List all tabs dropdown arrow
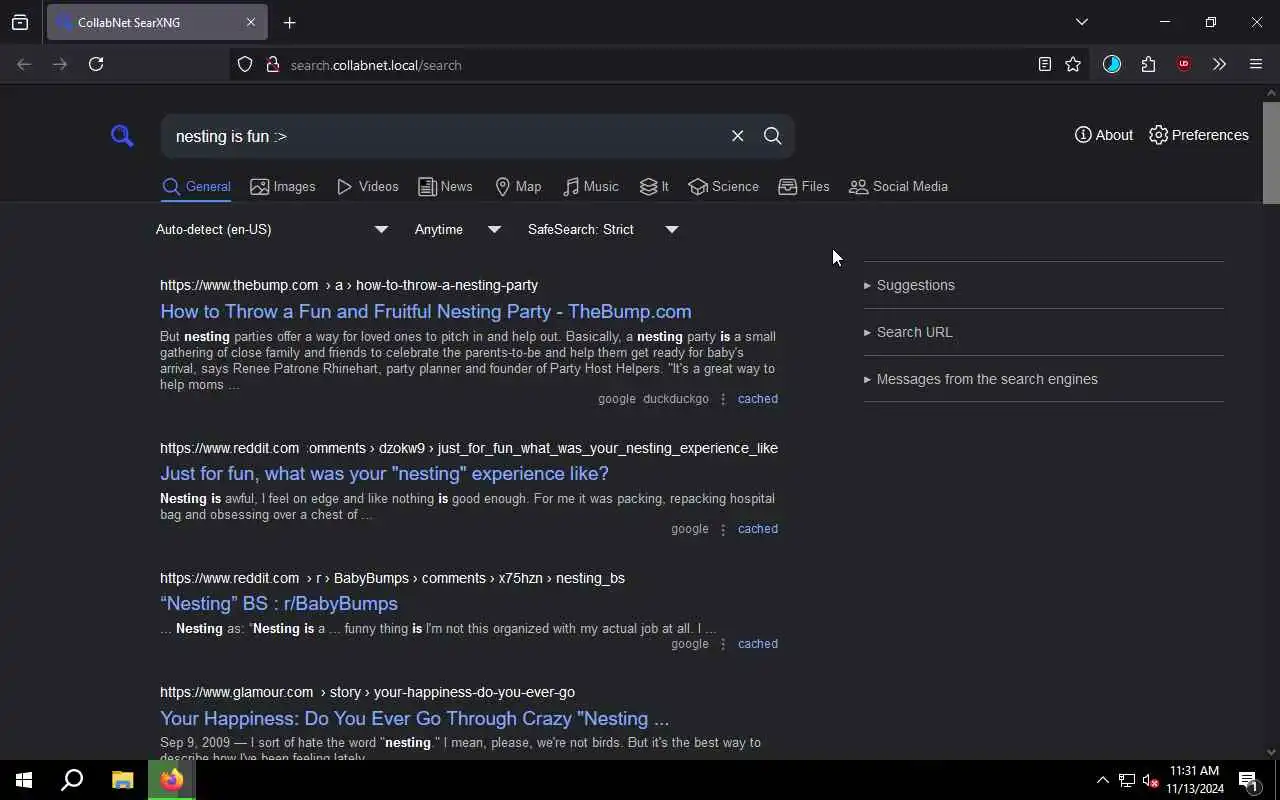This screenshot has height=800, width=1280. click(1081, 22)
